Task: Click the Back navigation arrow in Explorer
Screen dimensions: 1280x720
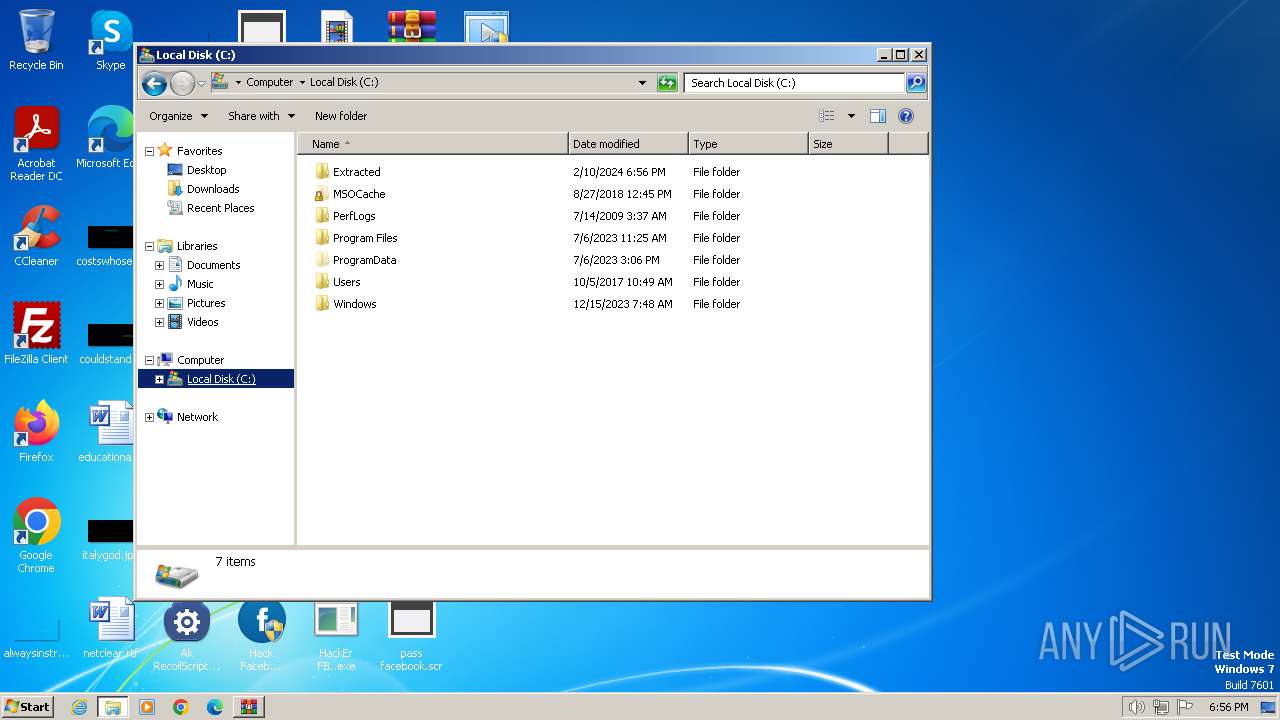Action: pos(154,83)
